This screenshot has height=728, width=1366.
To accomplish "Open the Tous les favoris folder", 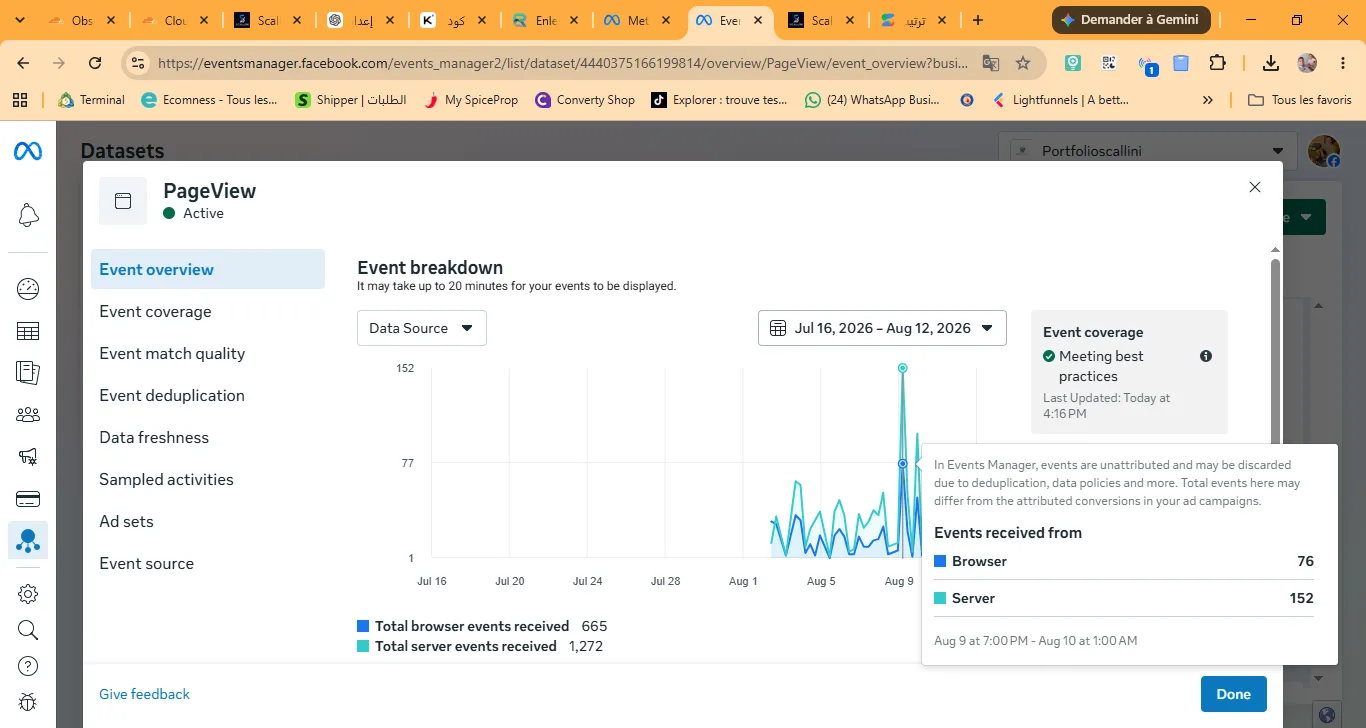I will pos(1300,100).
